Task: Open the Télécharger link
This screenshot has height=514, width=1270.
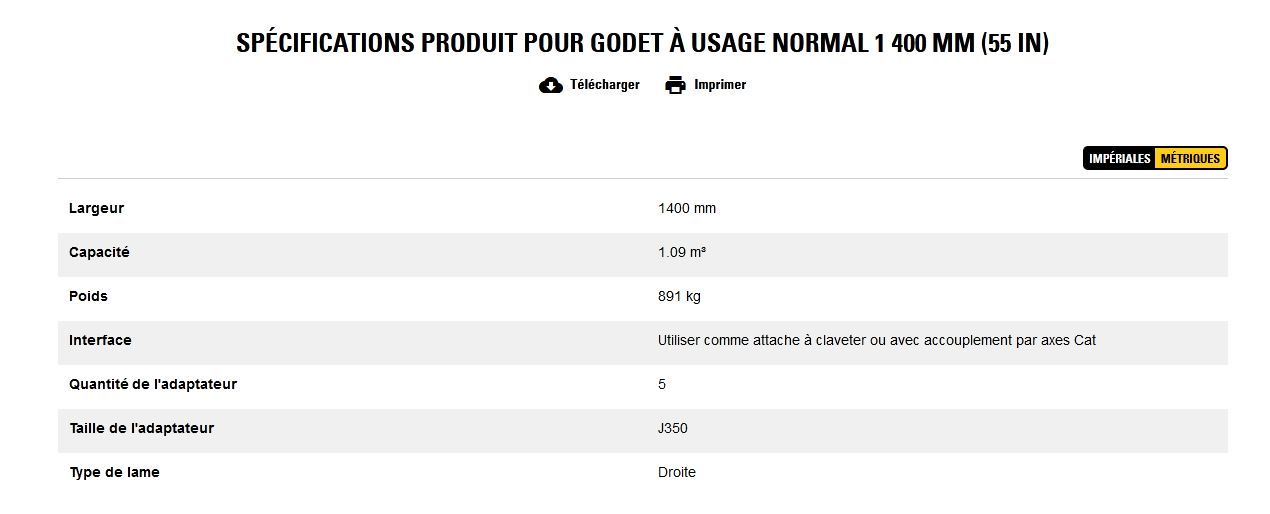Action: (604, 85)
